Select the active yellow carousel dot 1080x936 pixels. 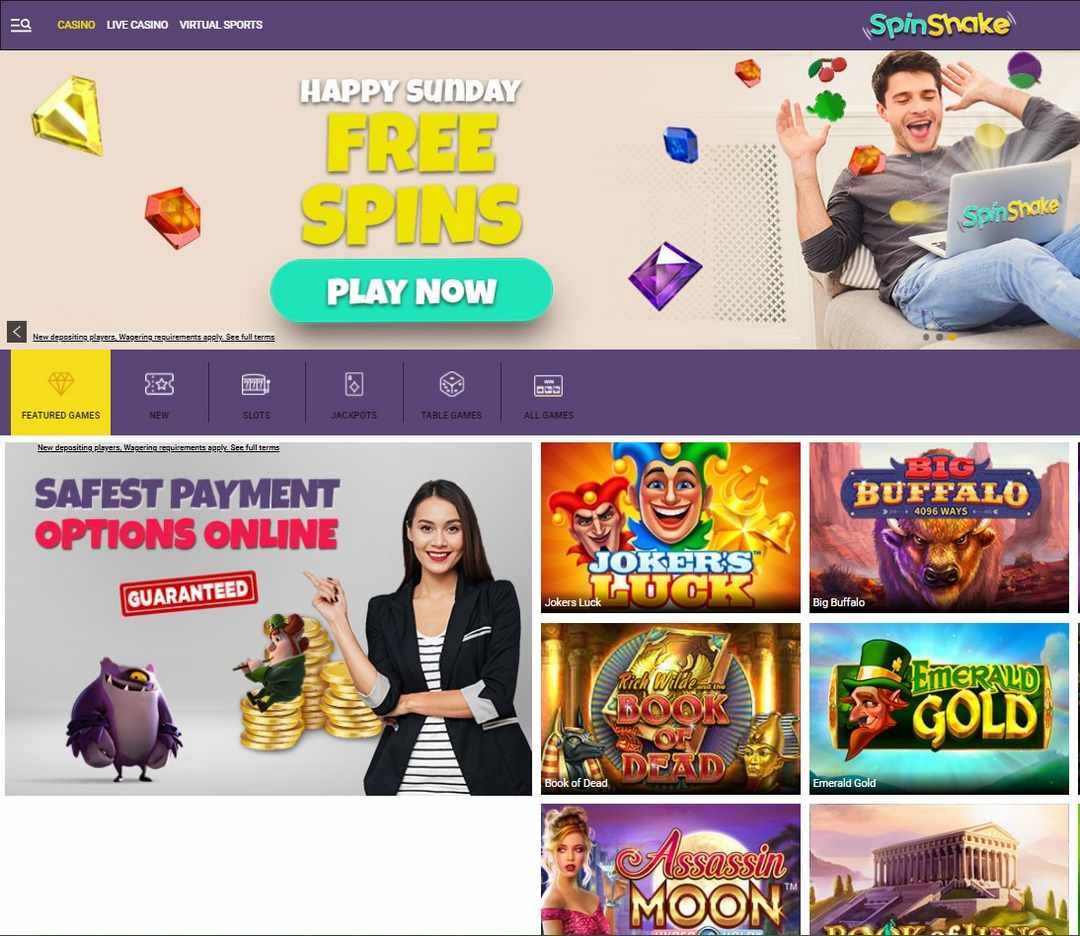click(951, 337)
